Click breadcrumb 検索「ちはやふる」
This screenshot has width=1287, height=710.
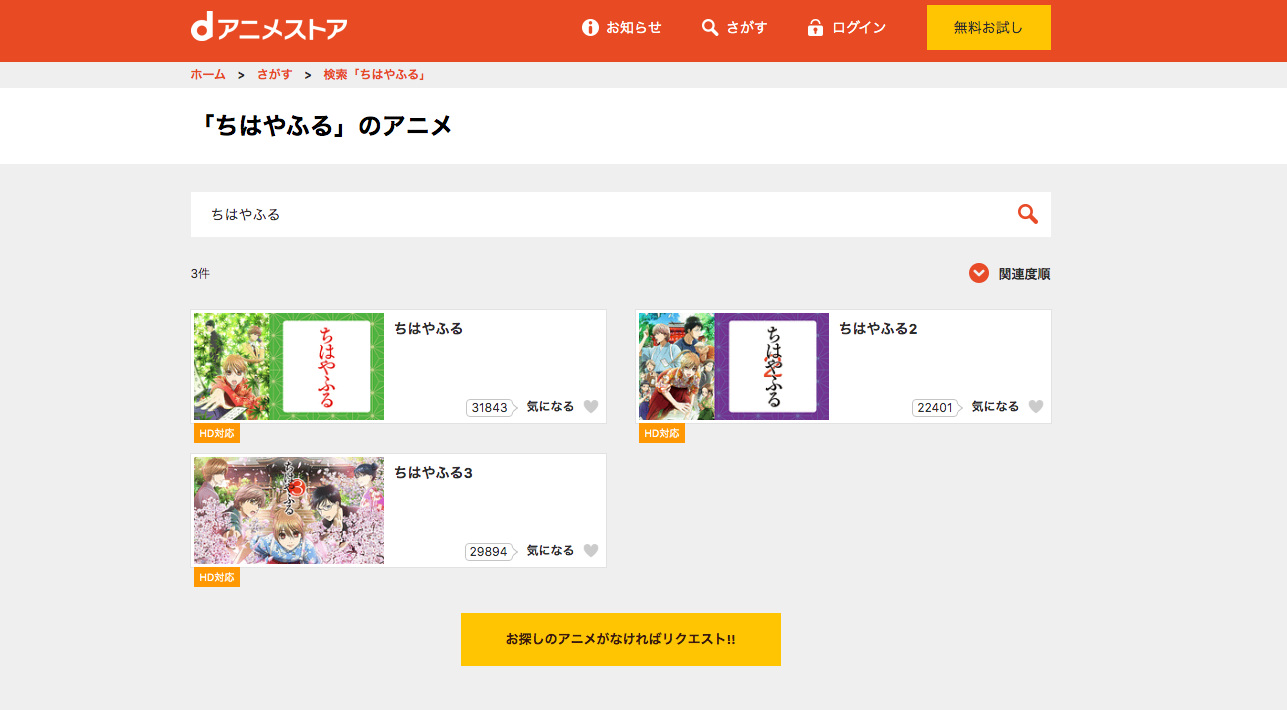[376, 75]
